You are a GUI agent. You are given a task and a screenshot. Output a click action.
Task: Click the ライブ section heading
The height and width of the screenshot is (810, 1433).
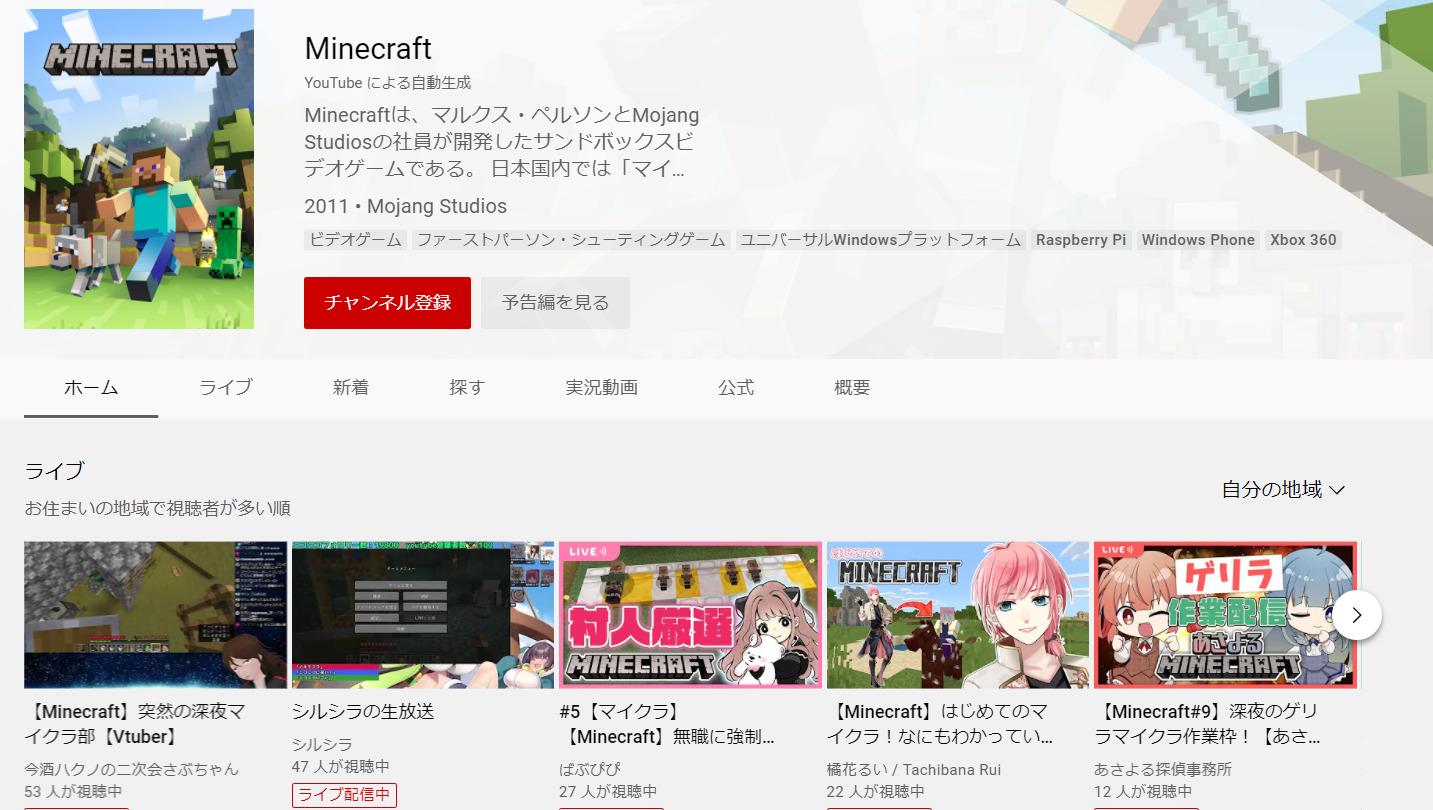click(x=54, y=470)
